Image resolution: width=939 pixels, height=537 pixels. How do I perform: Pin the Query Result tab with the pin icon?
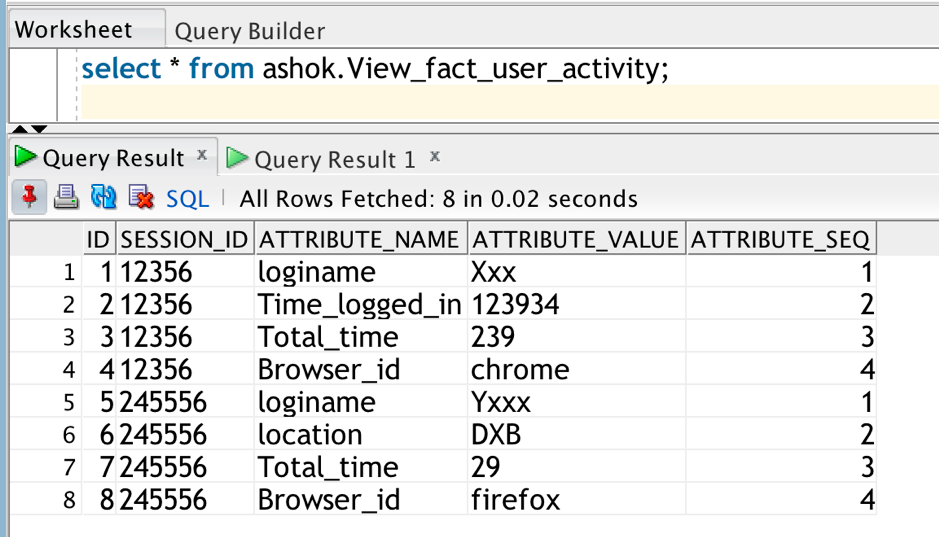29,197
